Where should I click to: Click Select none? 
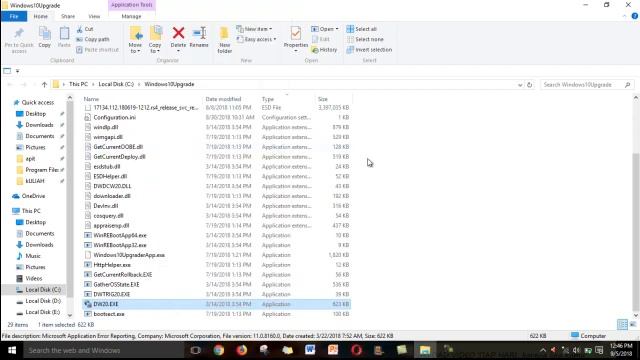(x=365, y=39)
